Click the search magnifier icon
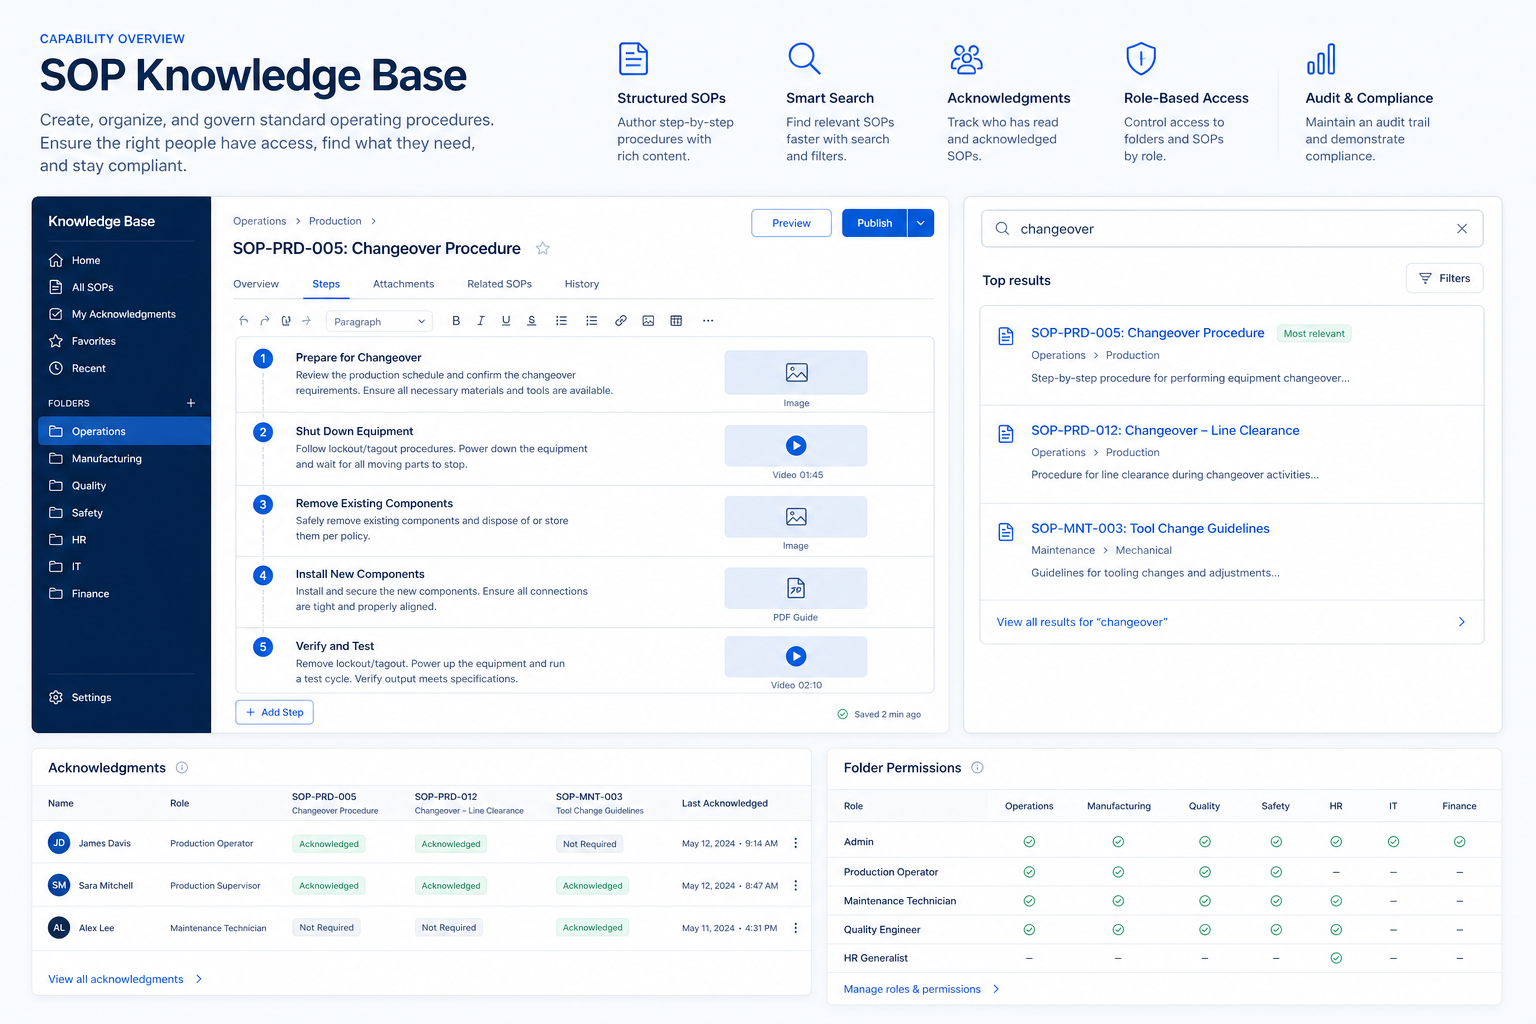The image size is (1536, 1024). pyautogui.click(x=1002, y=229)
